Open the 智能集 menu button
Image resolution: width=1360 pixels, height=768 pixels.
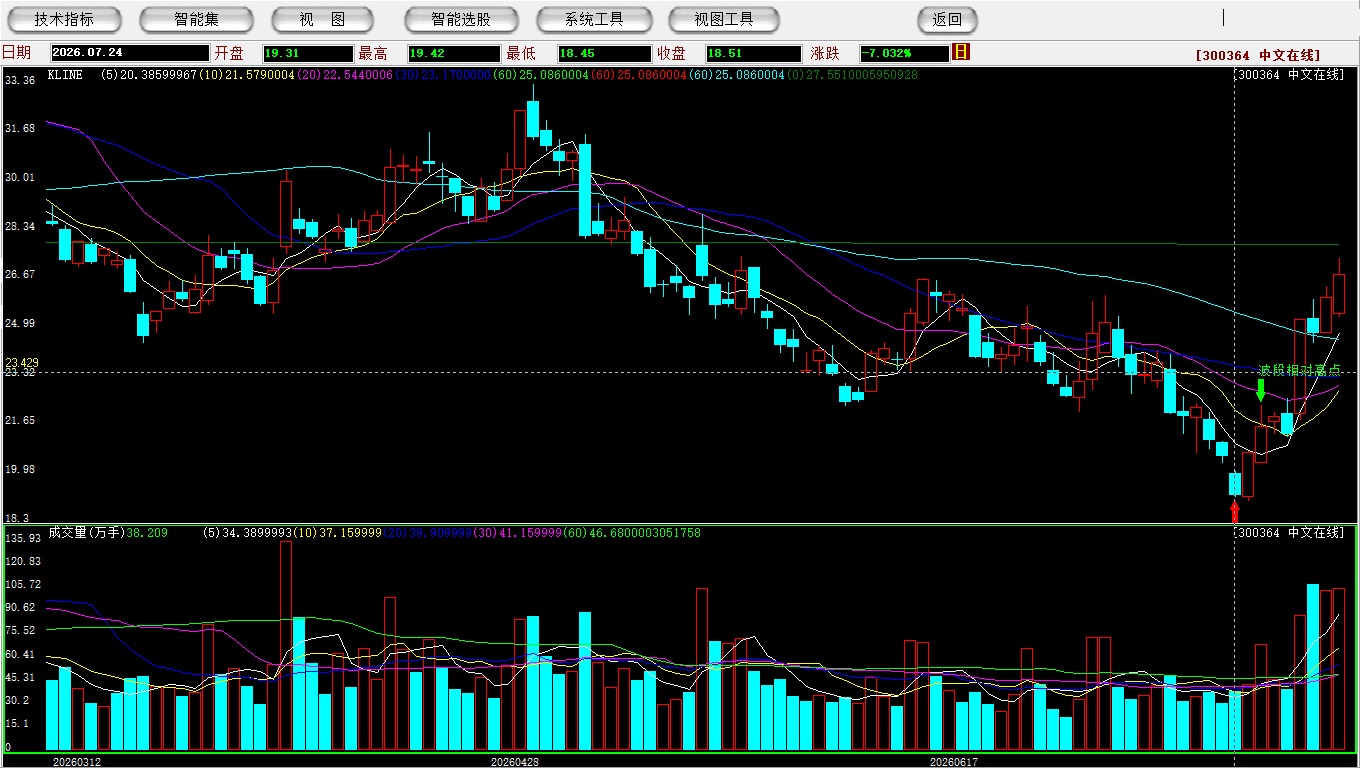click(196, 19)
